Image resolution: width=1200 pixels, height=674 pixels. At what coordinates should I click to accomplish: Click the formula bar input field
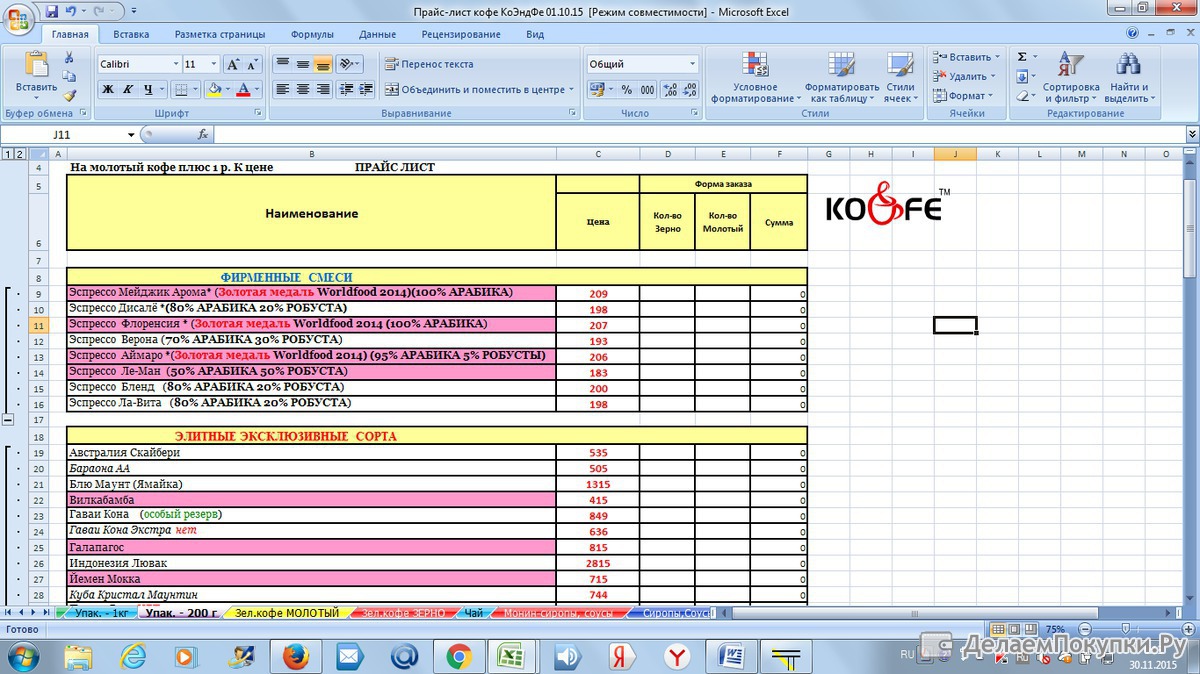[698, 134]
